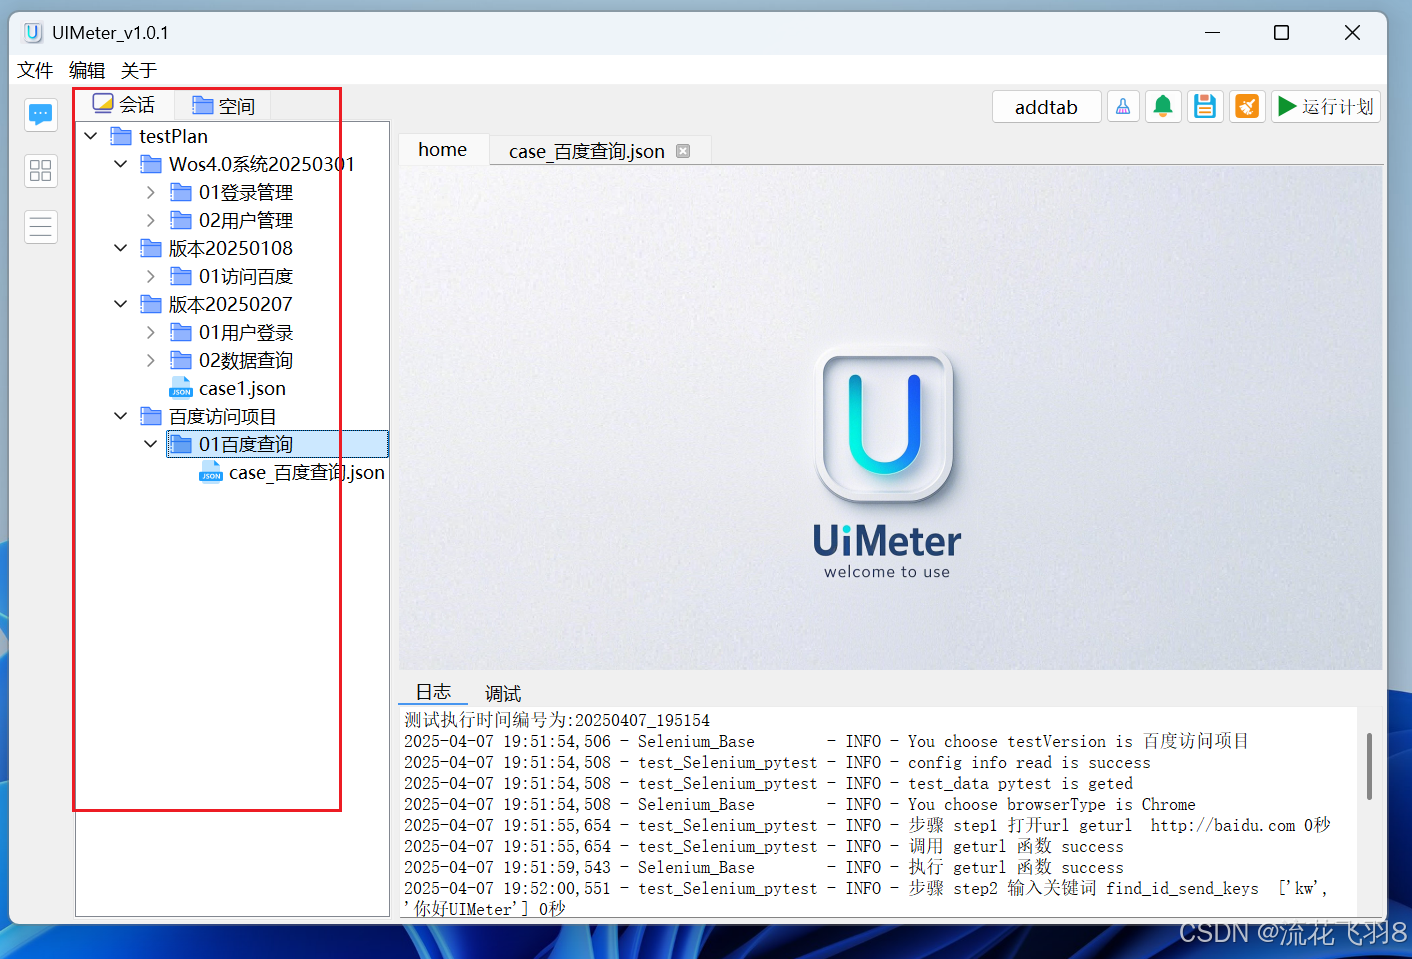This screenshot has height=959, width=1412.
Task: Click the folder icon of Wos4.0系统20250301
Action: tap(151, 164)
